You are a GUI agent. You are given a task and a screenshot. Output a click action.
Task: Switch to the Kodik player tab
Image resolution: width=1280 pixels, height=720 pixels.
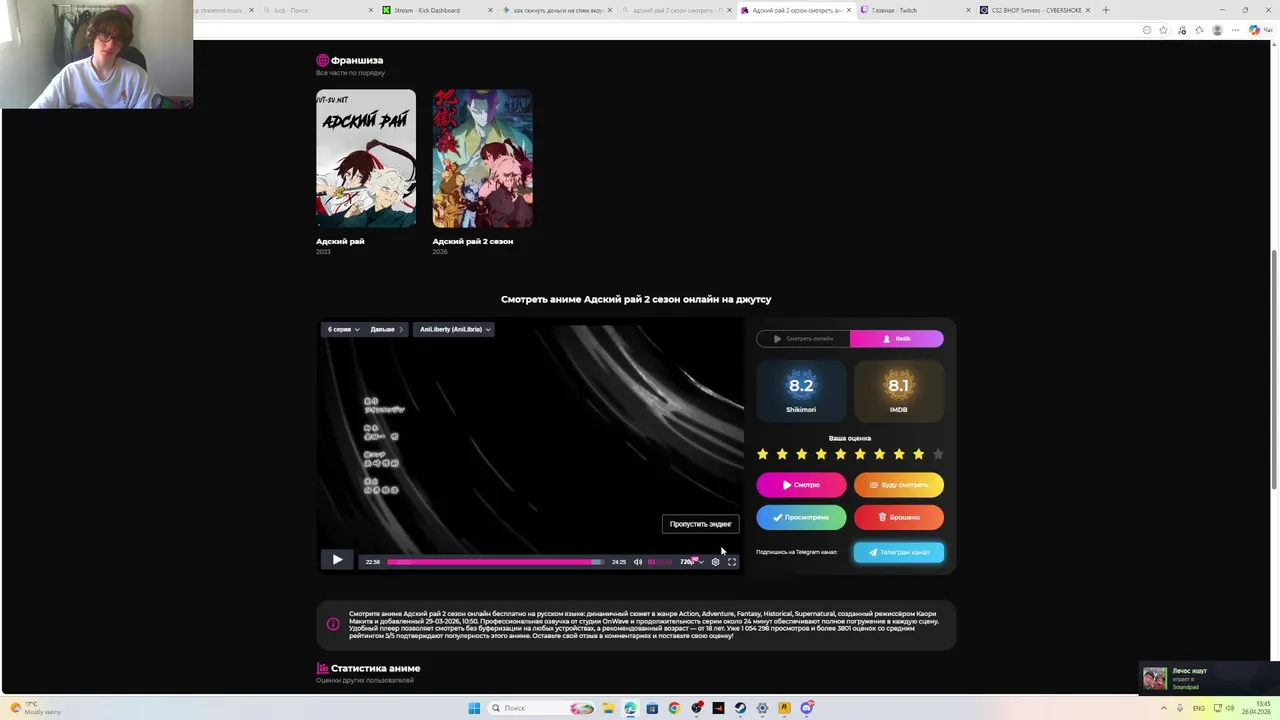click(x=897, y=339)
